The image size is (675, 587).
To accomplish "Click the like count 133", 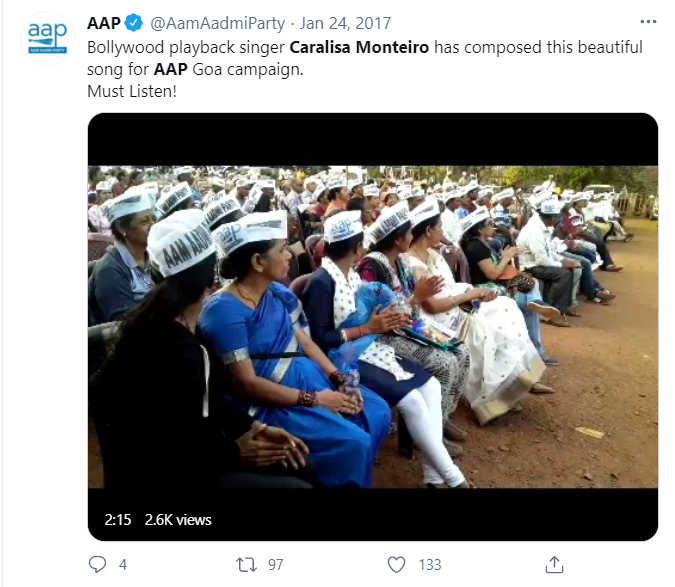I will click(x=429, y=565).
